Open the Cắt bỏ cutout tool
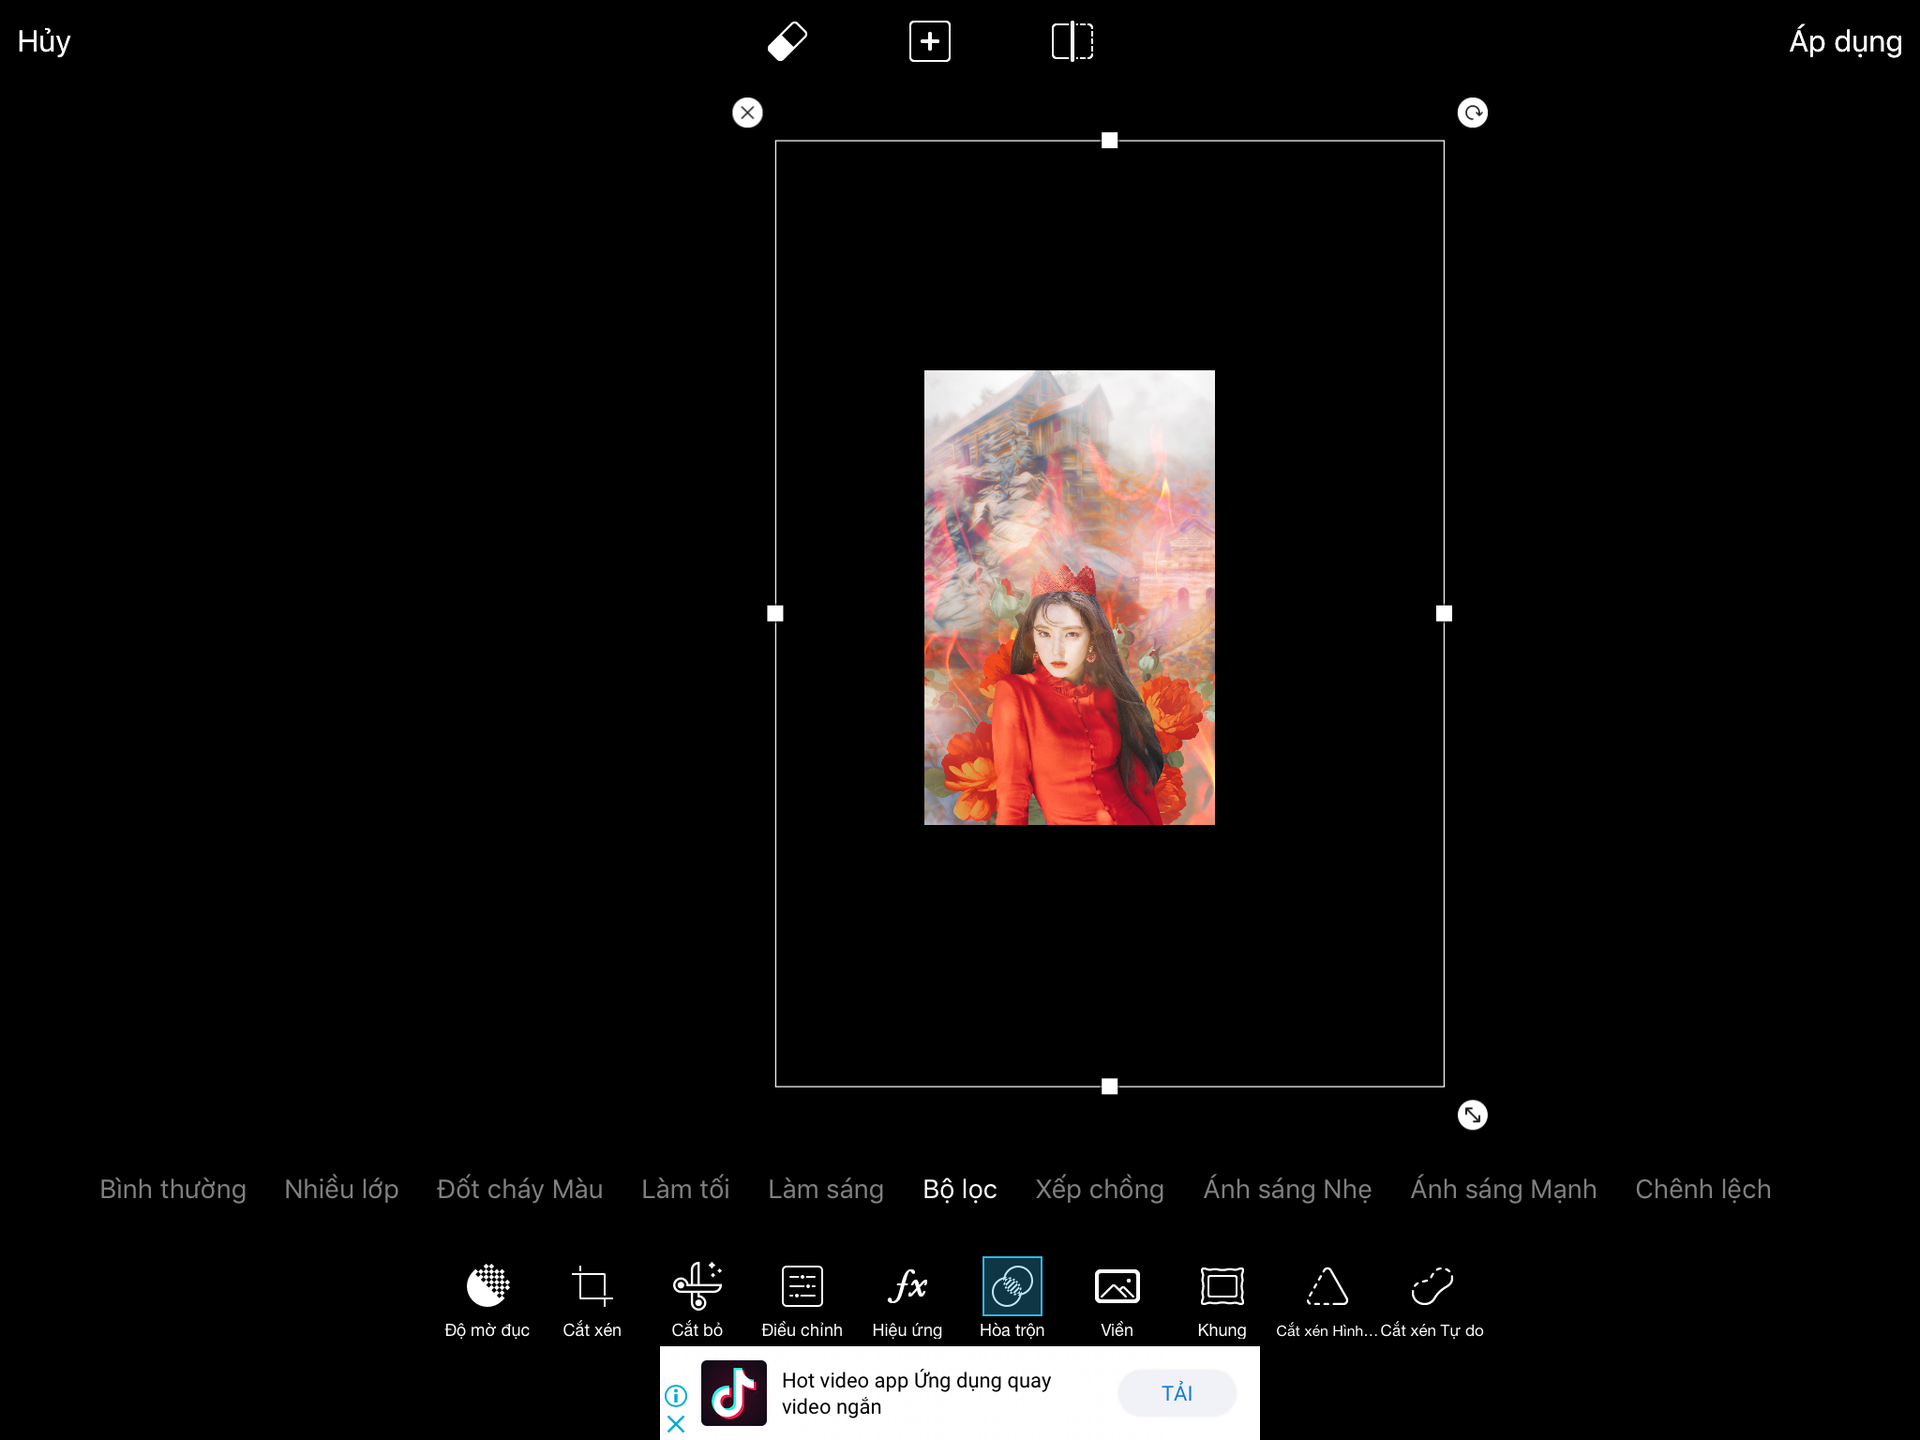1920x1440 pixels. tap(697, 1299)
